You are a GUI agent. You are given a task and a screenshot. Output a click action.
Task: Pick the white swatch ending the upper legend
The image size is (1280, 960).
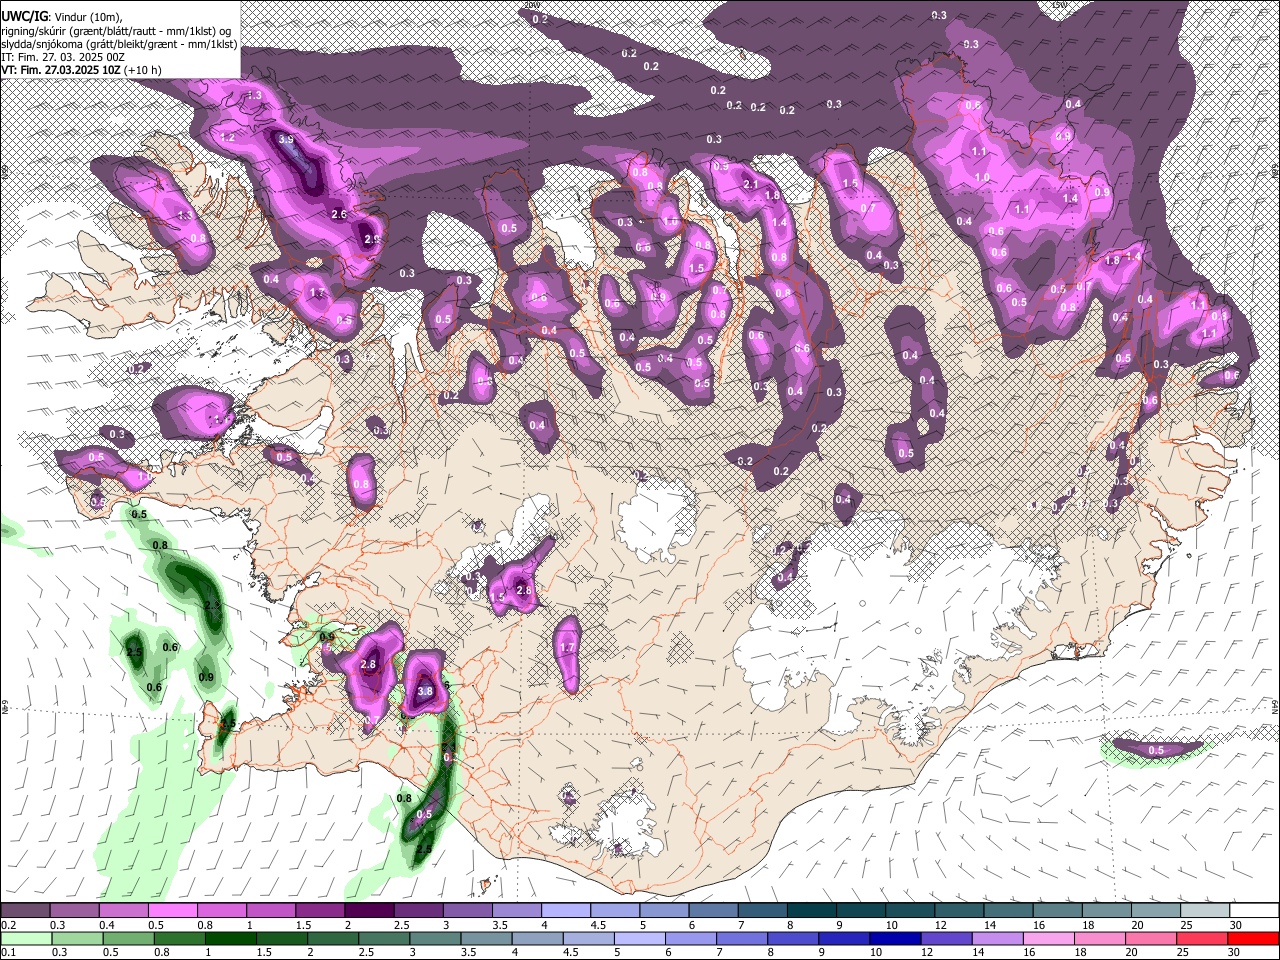pyautogui.click(x=1253, y=910)
